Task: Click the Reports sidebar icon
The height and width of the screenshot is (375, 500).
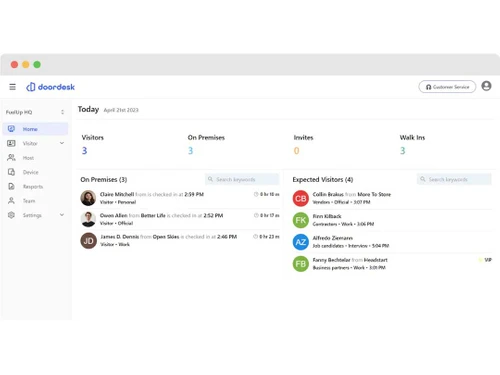Action: 11,186
